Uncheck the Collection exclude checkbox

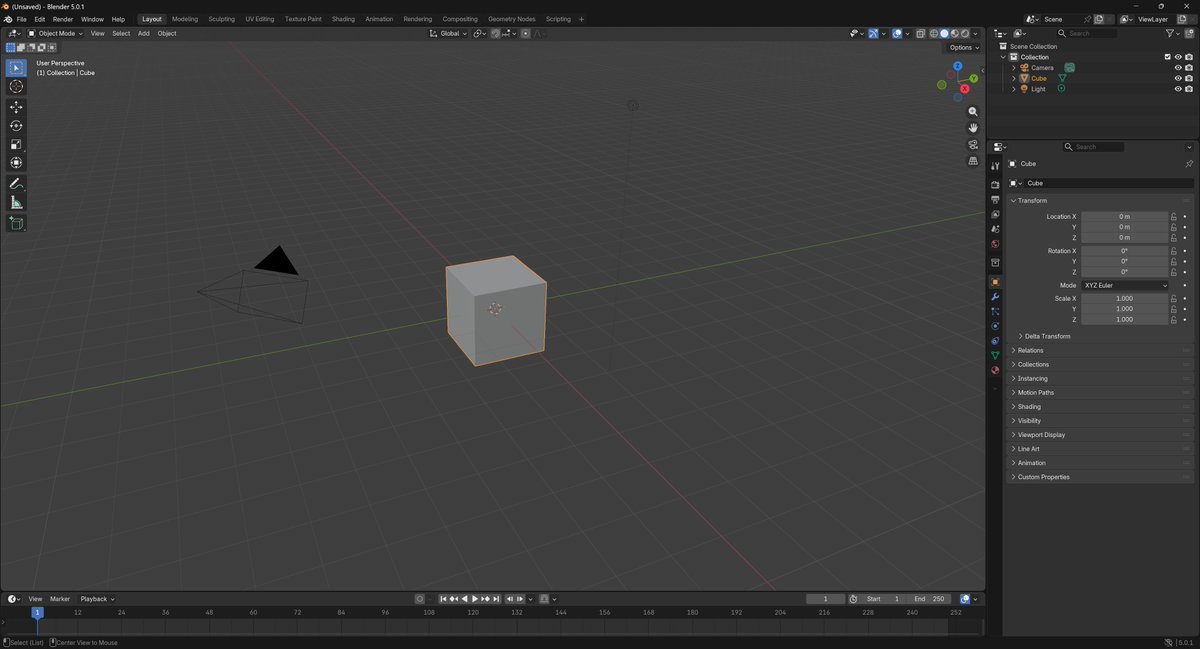click(x=1167, y=57)
